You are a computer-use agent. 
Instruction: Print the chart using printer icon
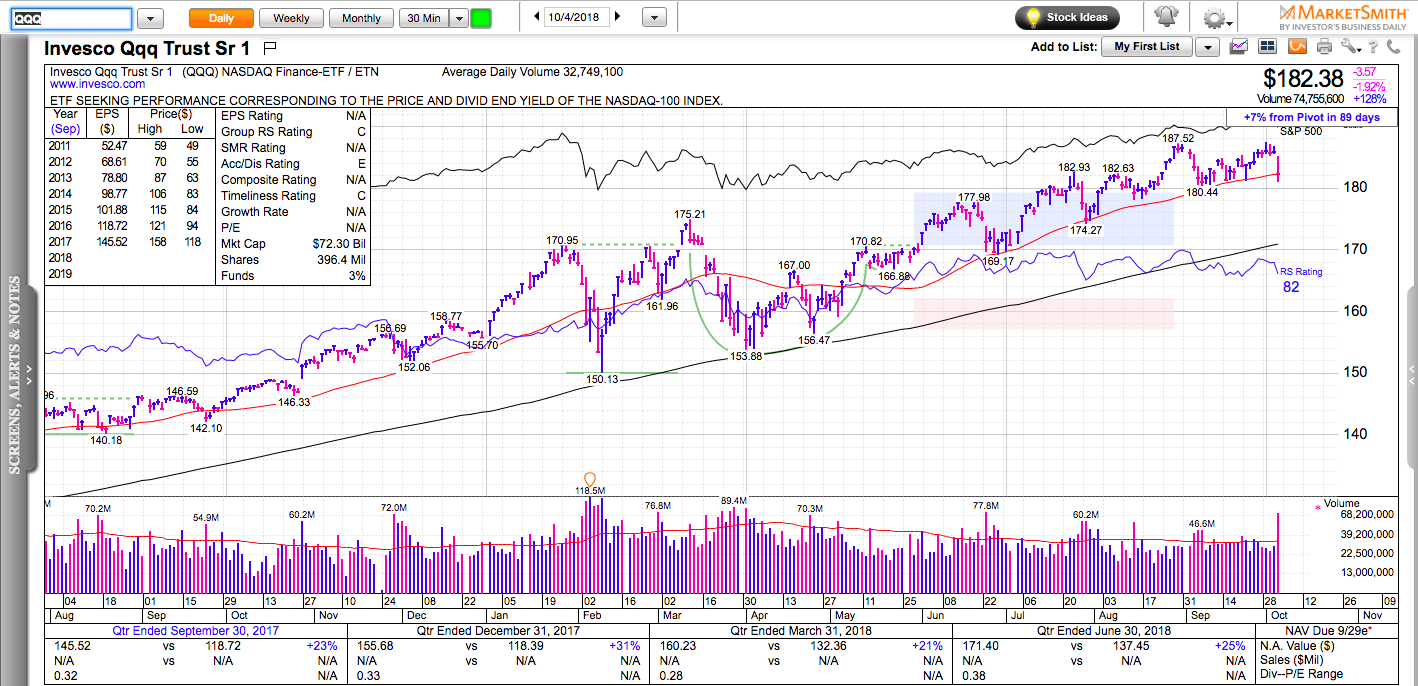click(x=1324, y=46)
